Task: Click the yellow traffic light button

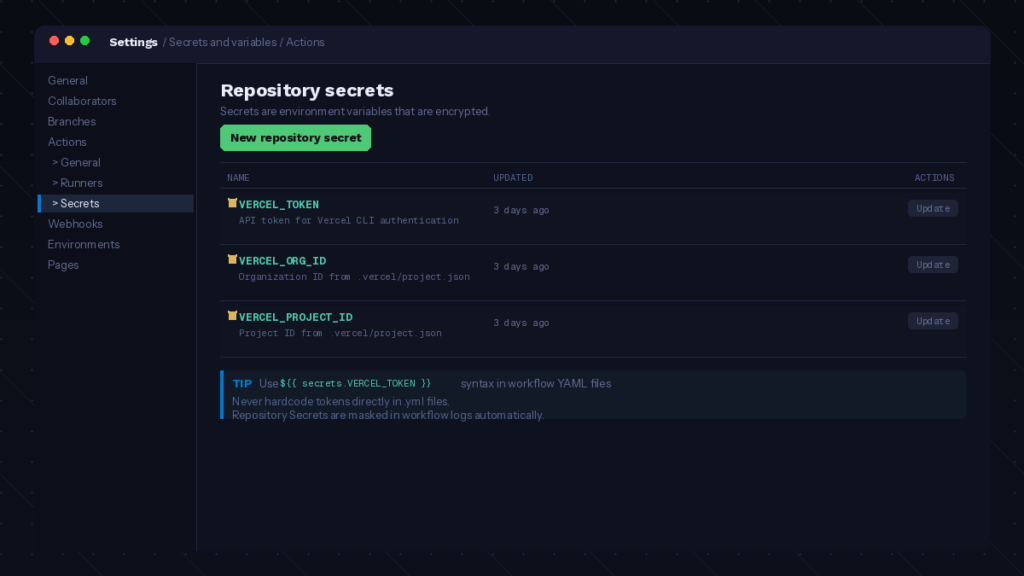Action: pyautogui.click(x=69, y=41)
